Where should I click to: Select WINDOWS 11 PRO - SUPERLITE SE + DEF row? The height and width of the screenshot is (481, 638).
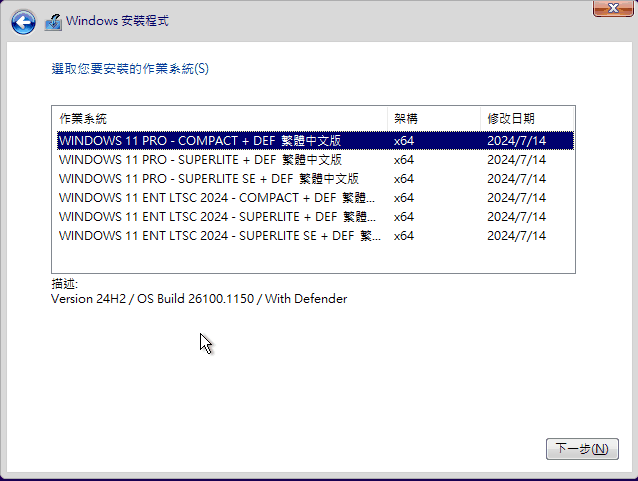tap(315, 179)
